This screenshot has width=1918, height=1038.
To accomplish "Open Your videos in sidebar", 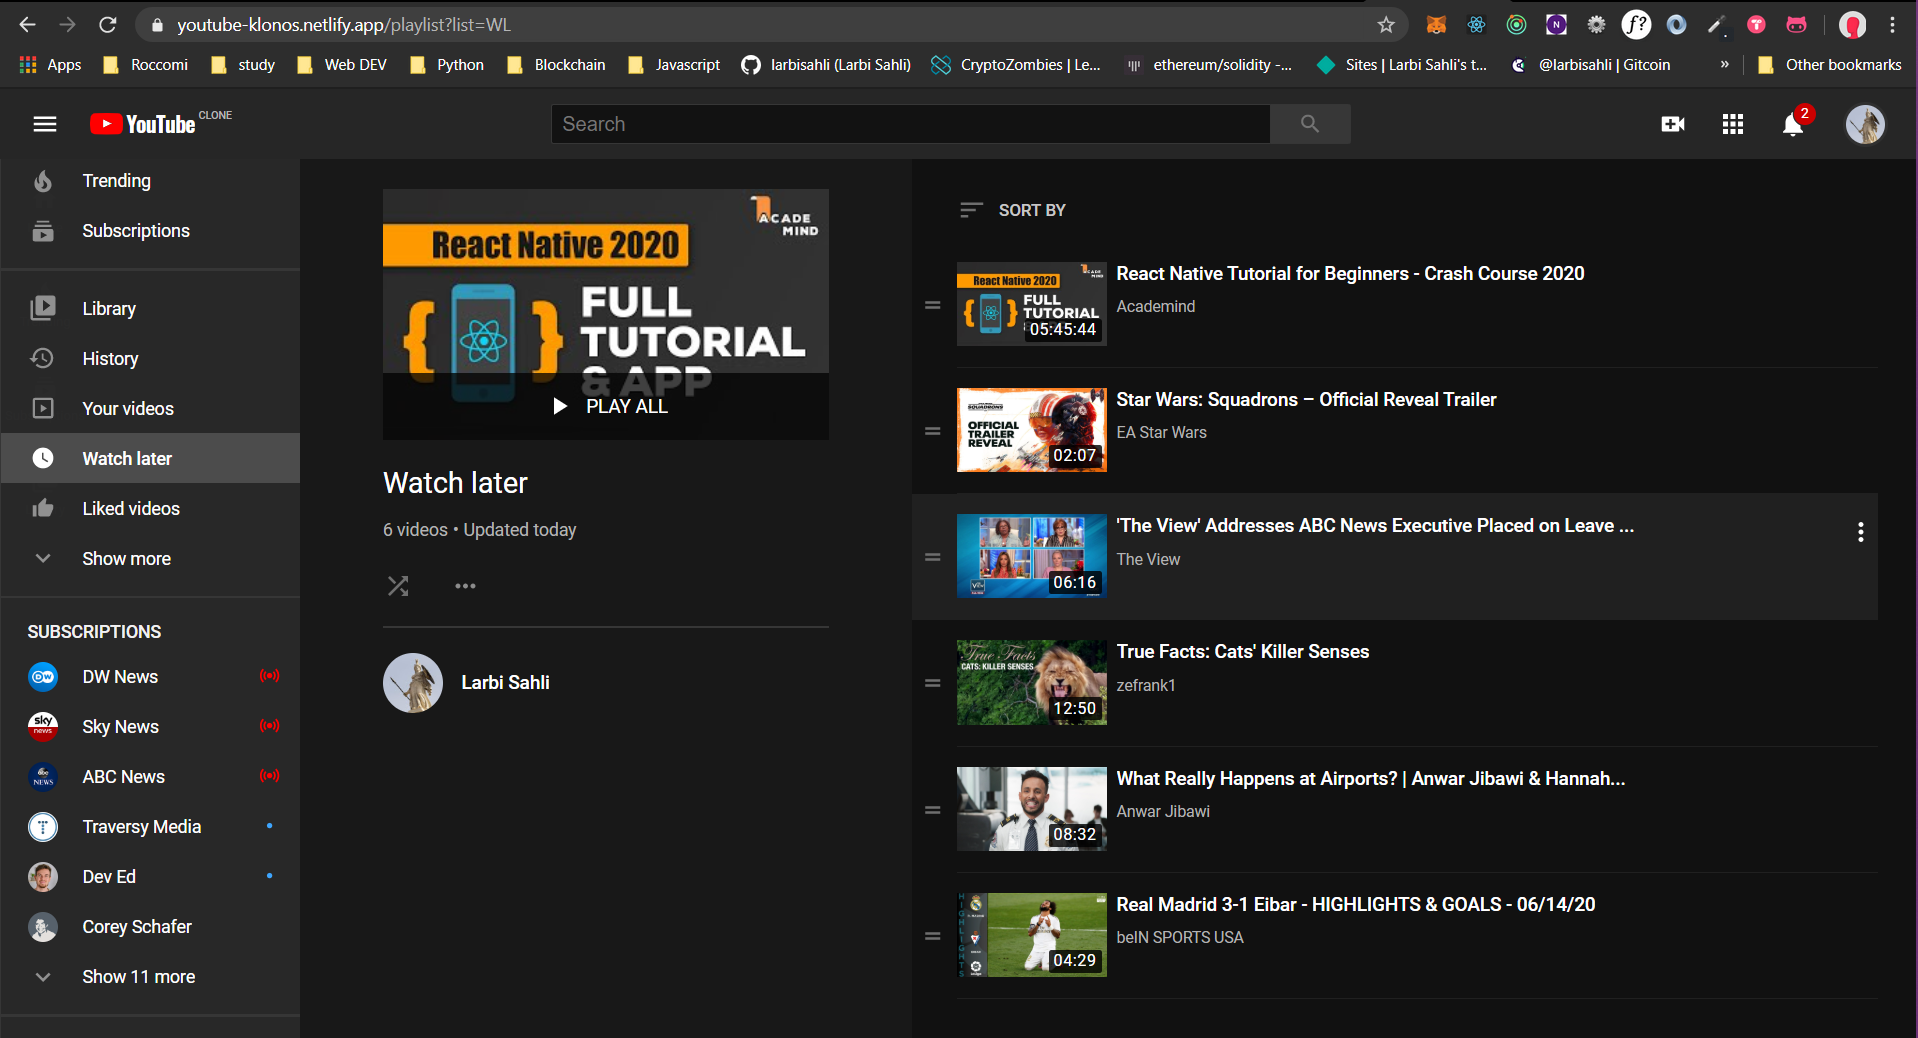I will coord(150,409).
